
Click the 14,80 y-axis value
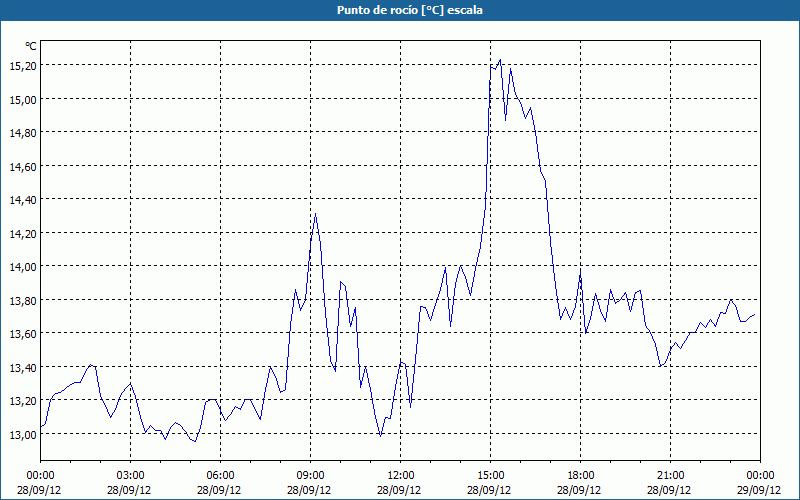23,132
